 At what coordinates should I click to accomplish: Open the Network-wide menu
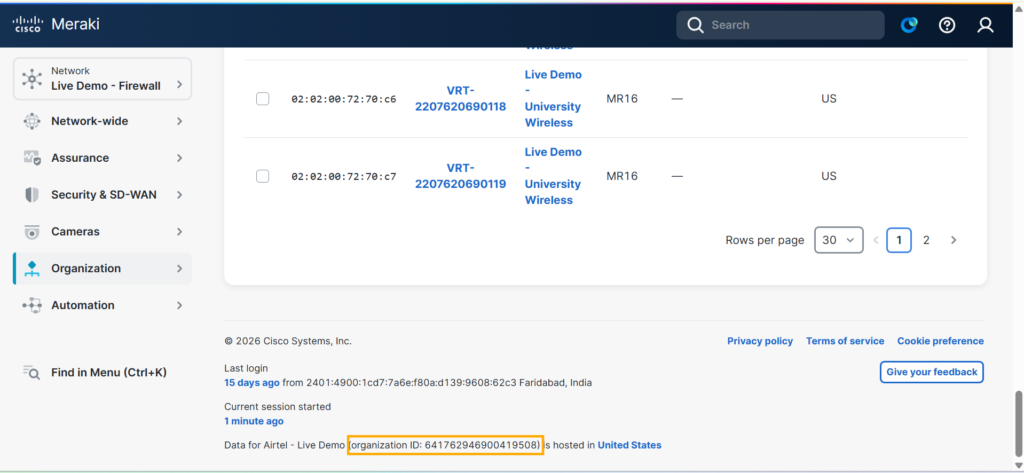[x=103, y=122]
